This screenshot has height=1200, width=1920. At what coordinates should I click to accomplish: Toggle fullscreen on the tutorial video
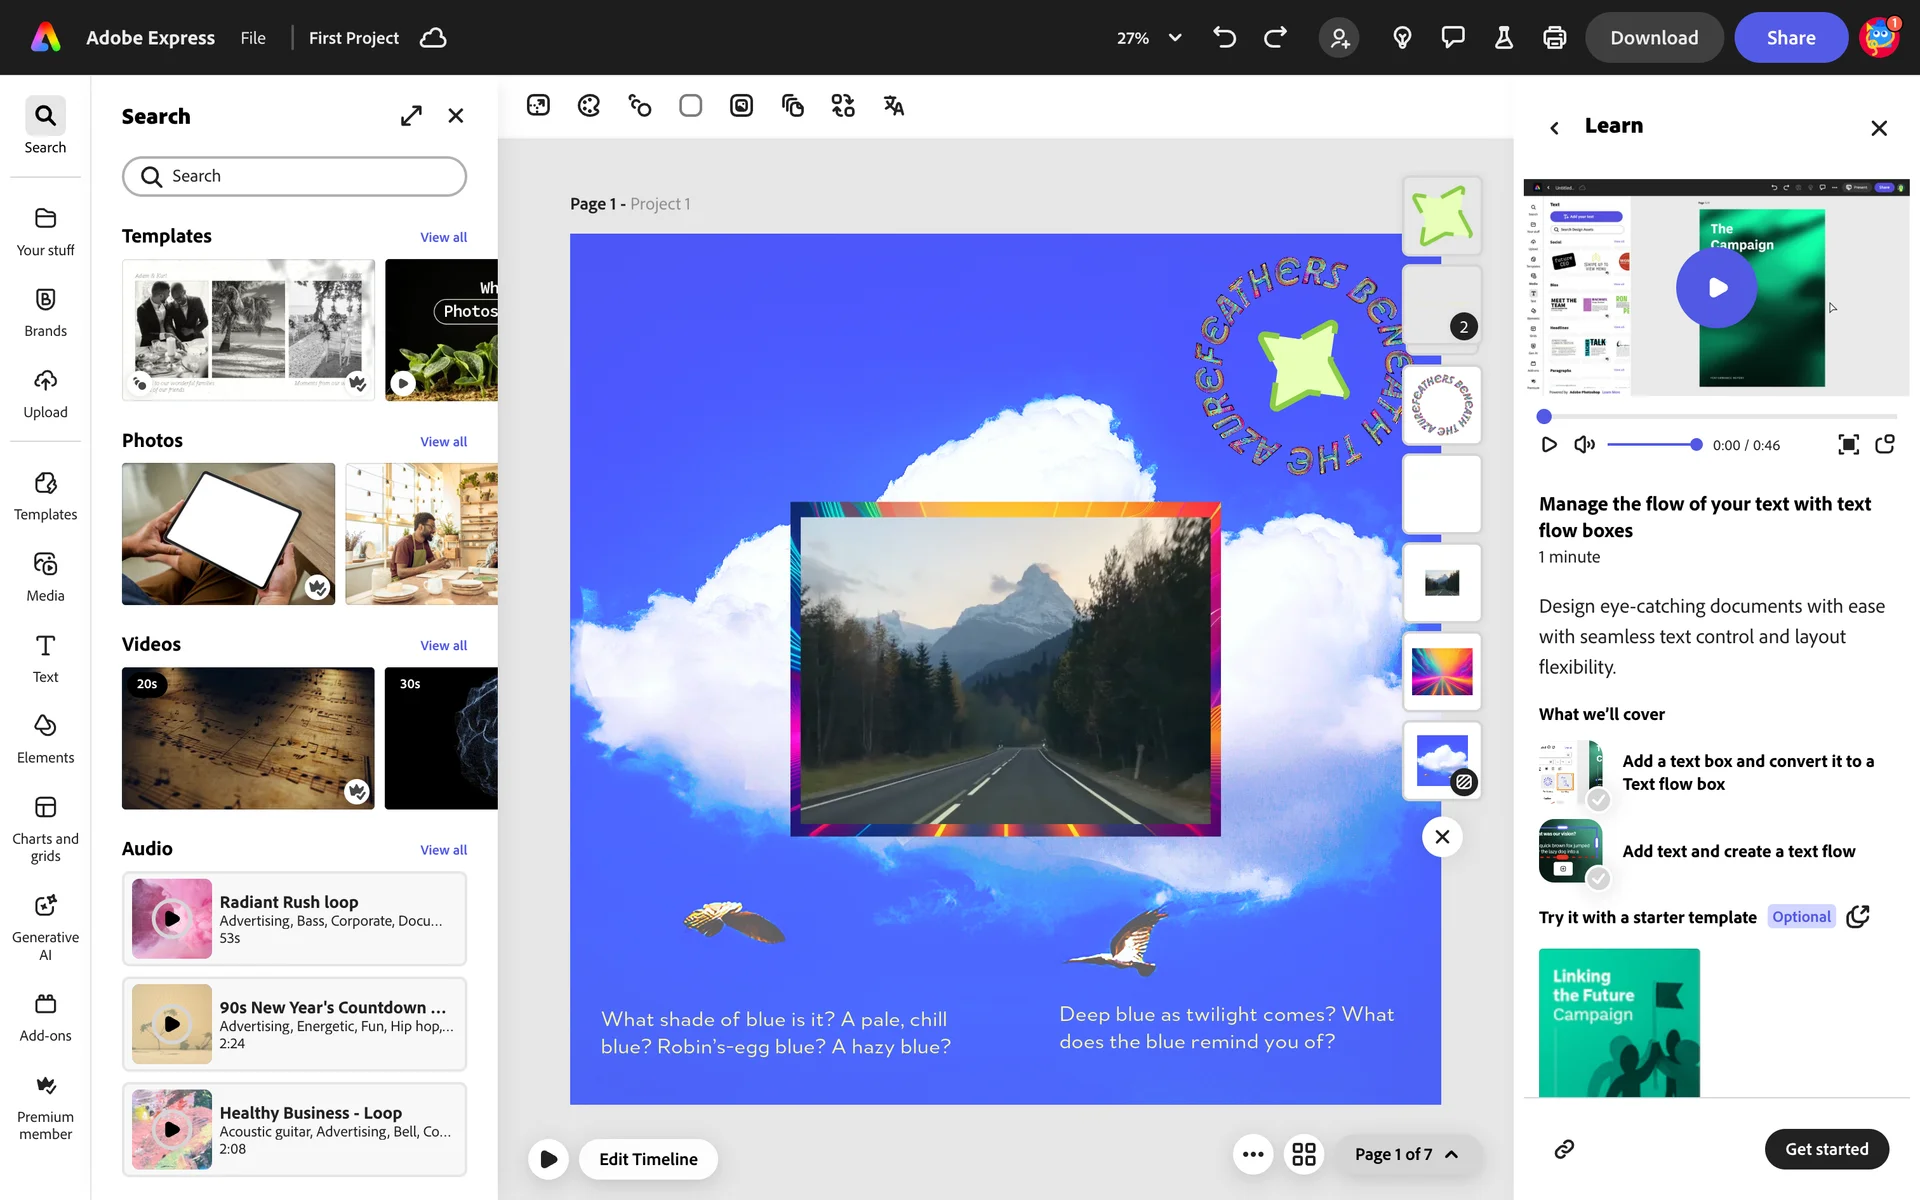(x=1848, y=445)
